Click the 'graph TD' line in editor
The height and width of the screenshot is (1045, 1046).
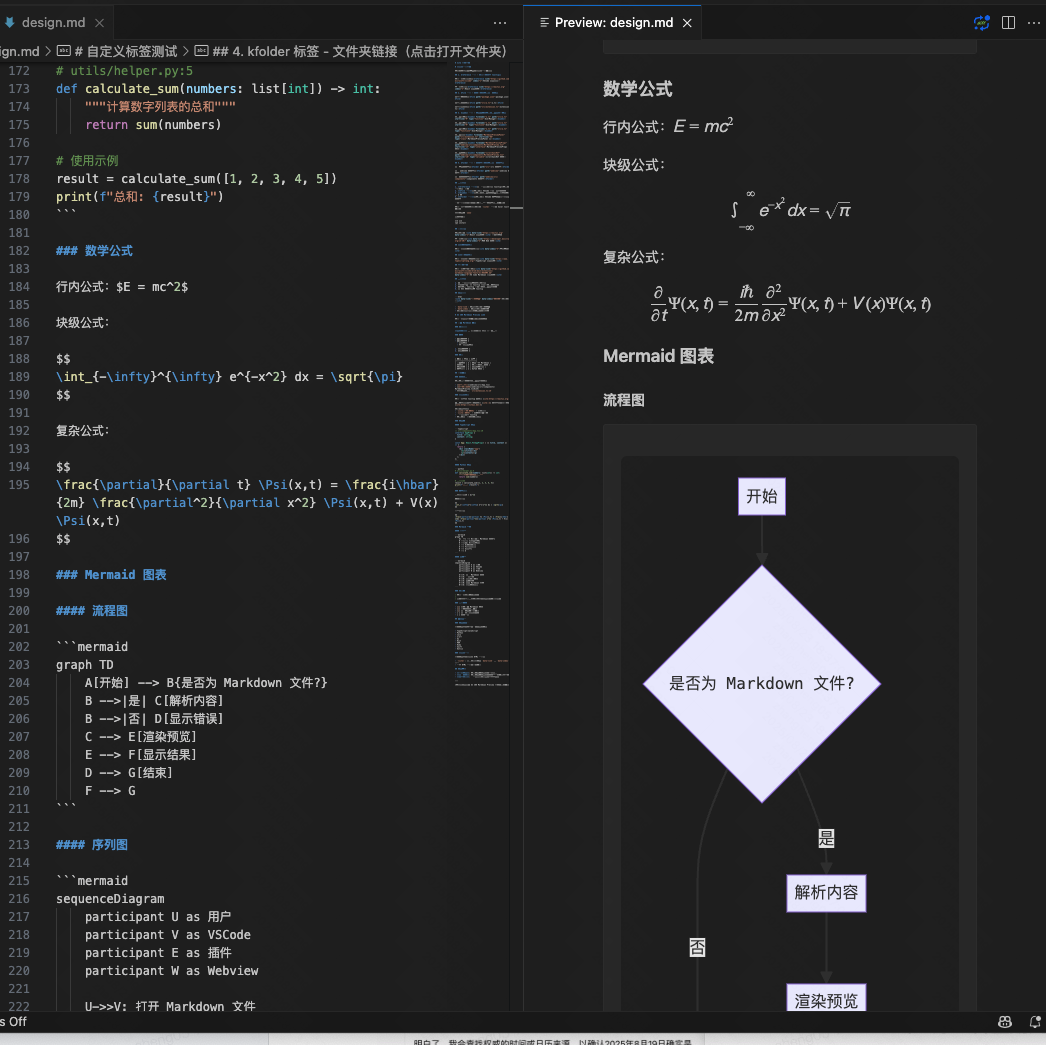coord(85,665)
